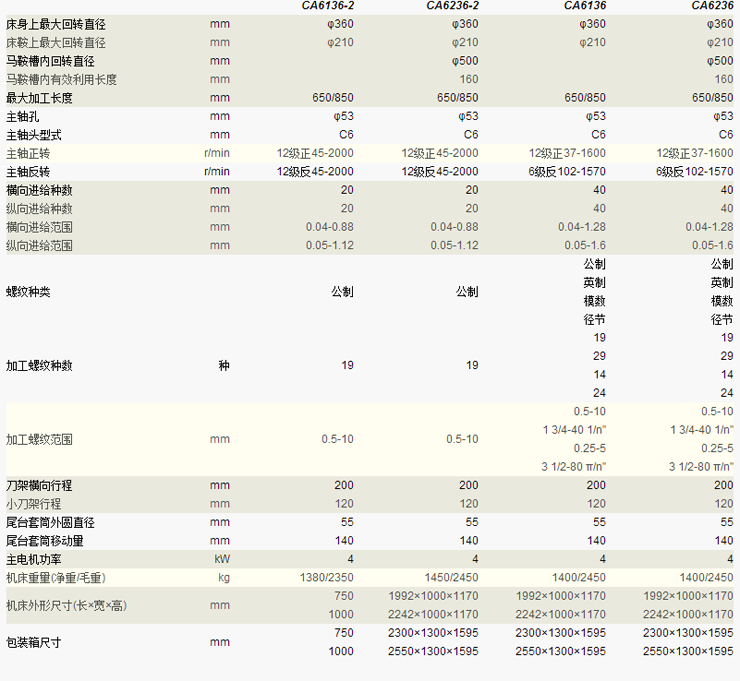
Task: Click the 主电机功率 row label
Action: [34, 559]
